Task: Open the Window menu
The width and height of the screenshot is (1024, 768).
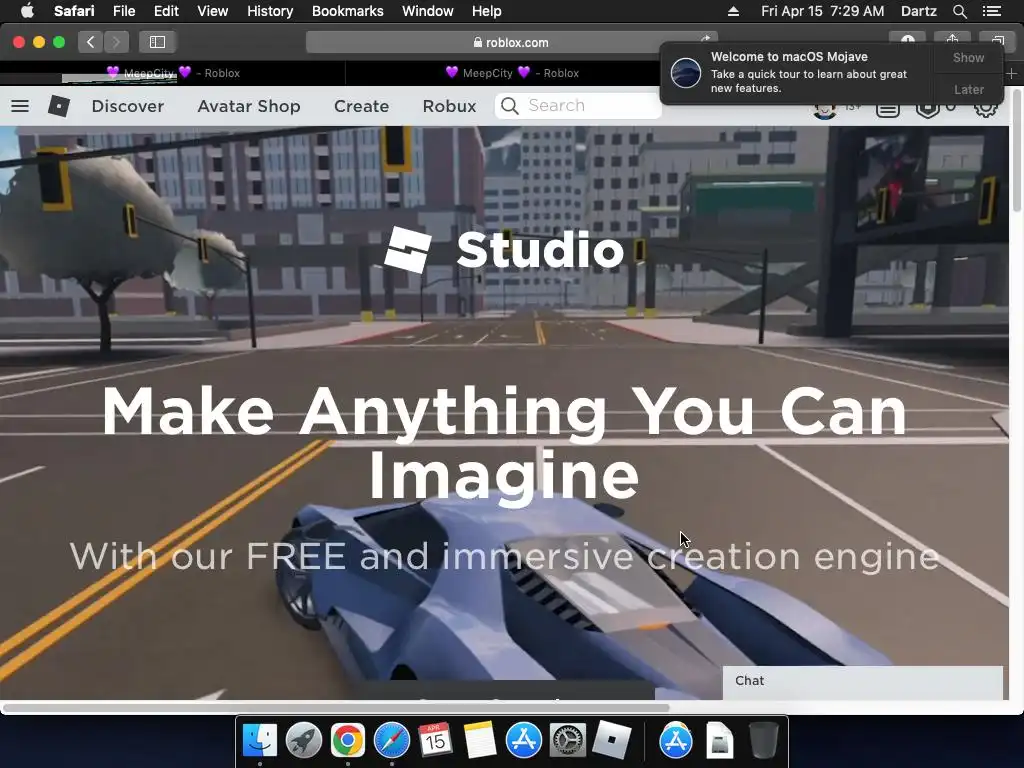Action: click(427, 11)
